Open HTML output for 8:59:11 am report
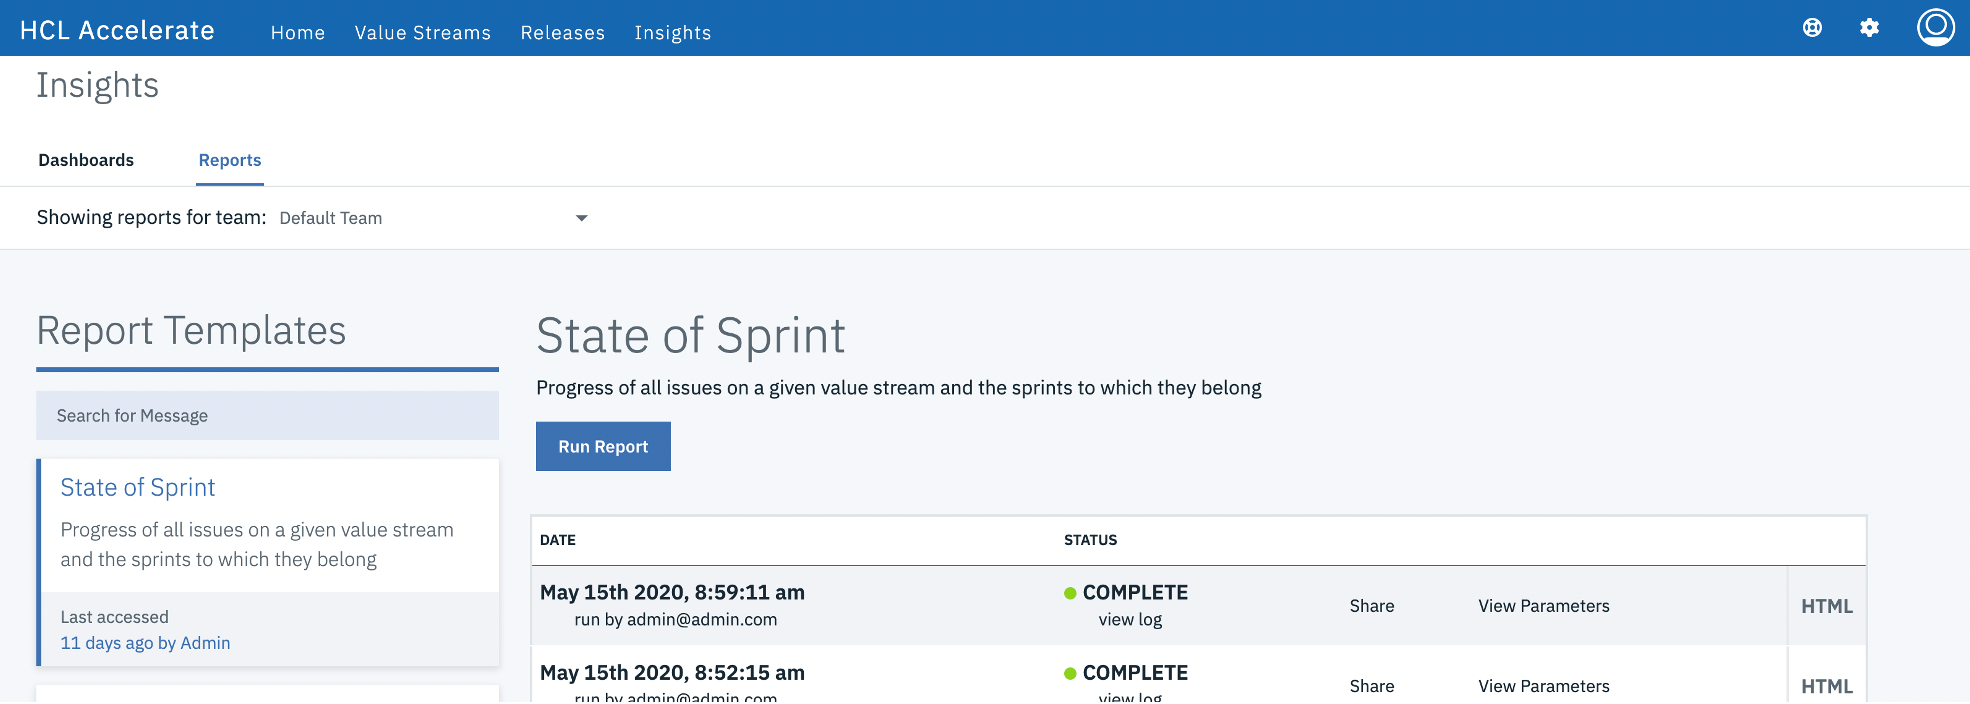 pos(1826,606)
